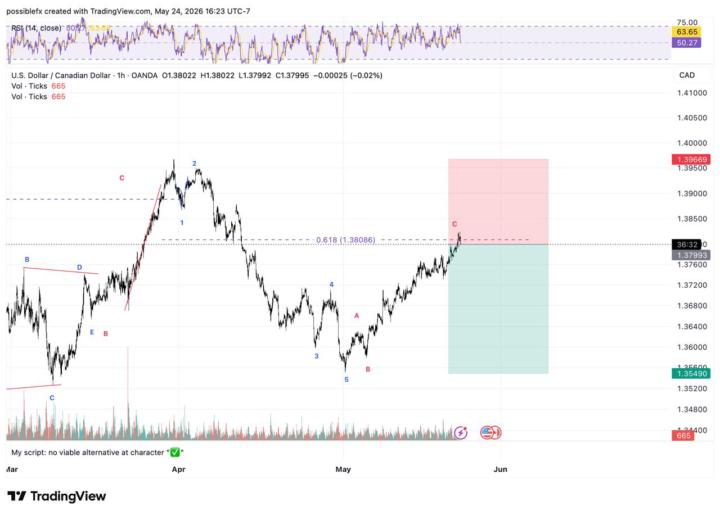
Task: Select the 0.618 (1.38086) Fibonacci label
Action: pyautogui.click(x=345, y=240)
